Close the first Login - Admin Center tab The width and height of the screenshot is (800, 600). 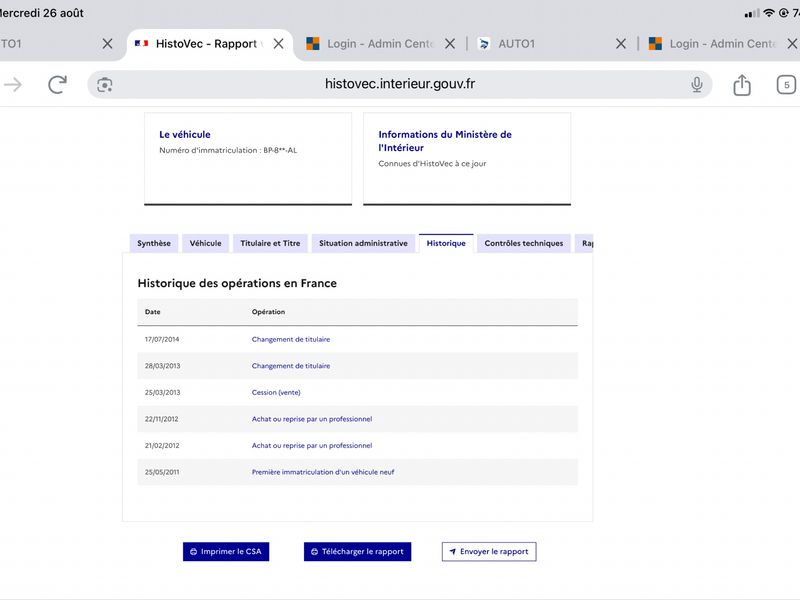tap(449, 44)
